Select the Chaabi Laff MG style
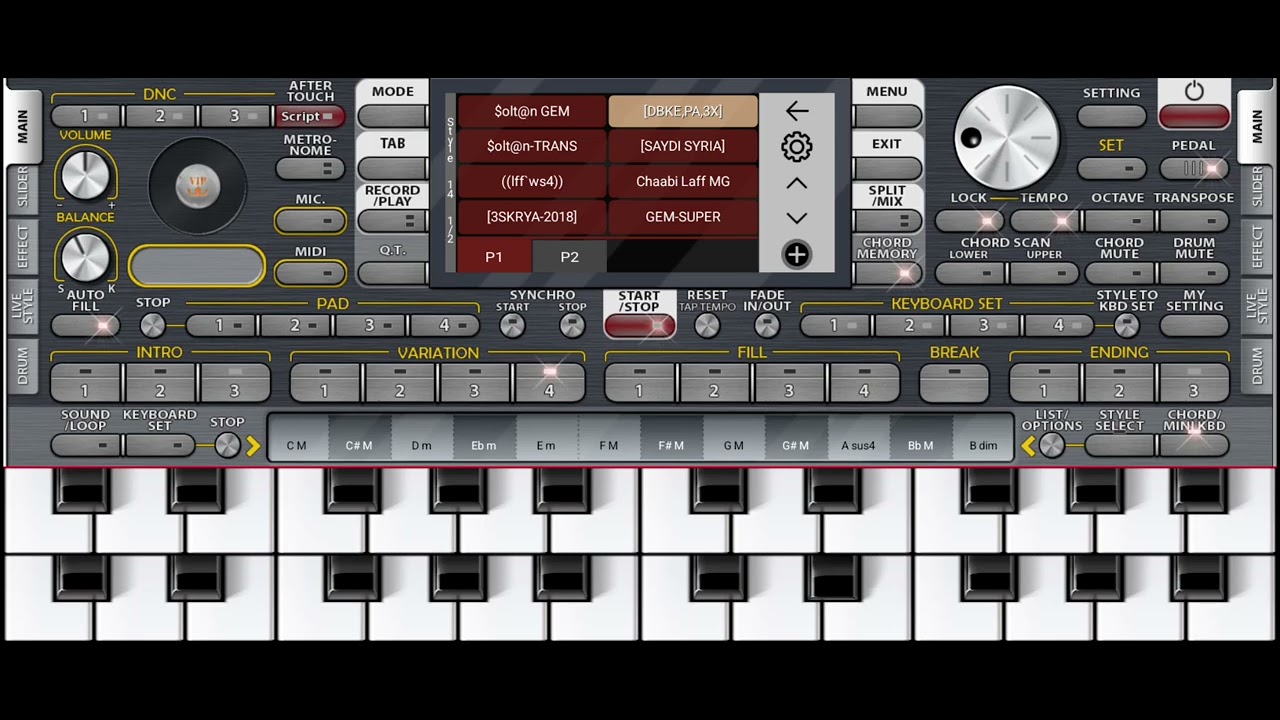1280x720 pixels. pyautogui.click(x=683, y=181)
